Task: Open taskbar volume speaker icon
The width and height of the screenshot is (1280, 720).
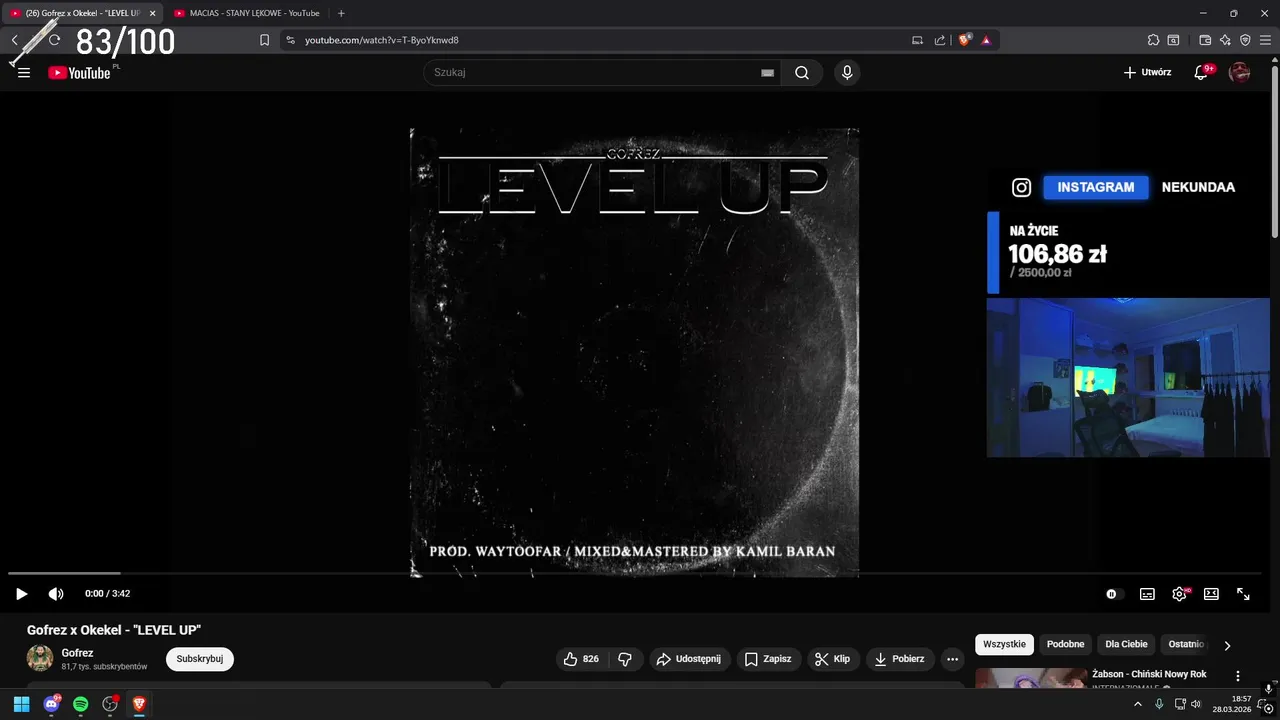Action: [x=1196, y=704]
